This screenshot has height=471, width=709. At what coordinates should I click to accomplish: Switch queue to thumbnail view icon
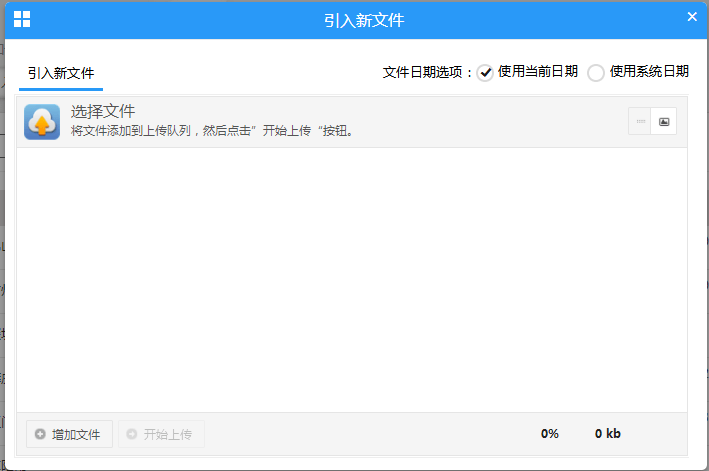click(x=664, y=121)
